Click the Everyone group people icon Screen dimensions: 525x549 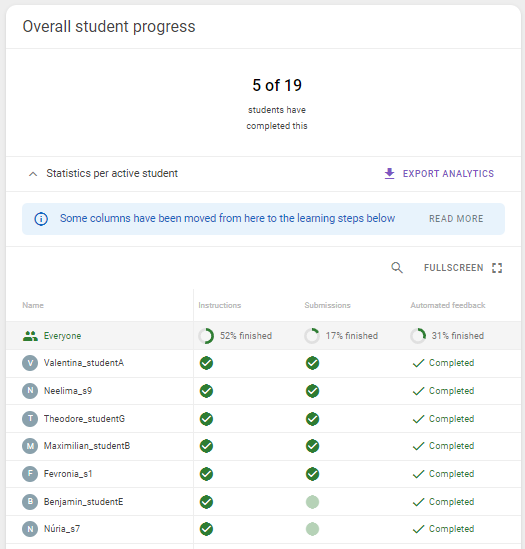click(30, 336)
